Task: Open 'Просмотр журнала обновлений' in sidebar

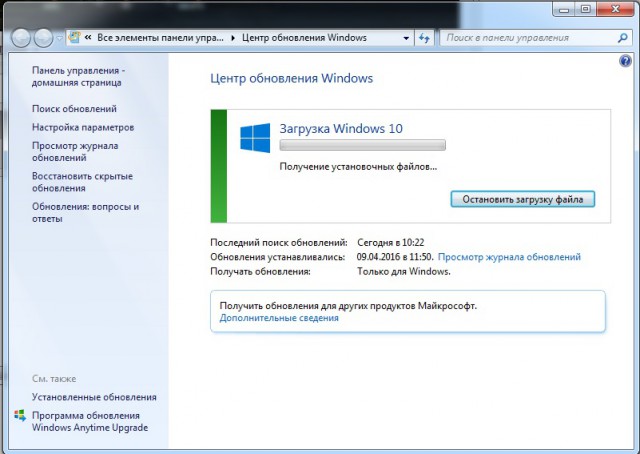Action: 75,151
